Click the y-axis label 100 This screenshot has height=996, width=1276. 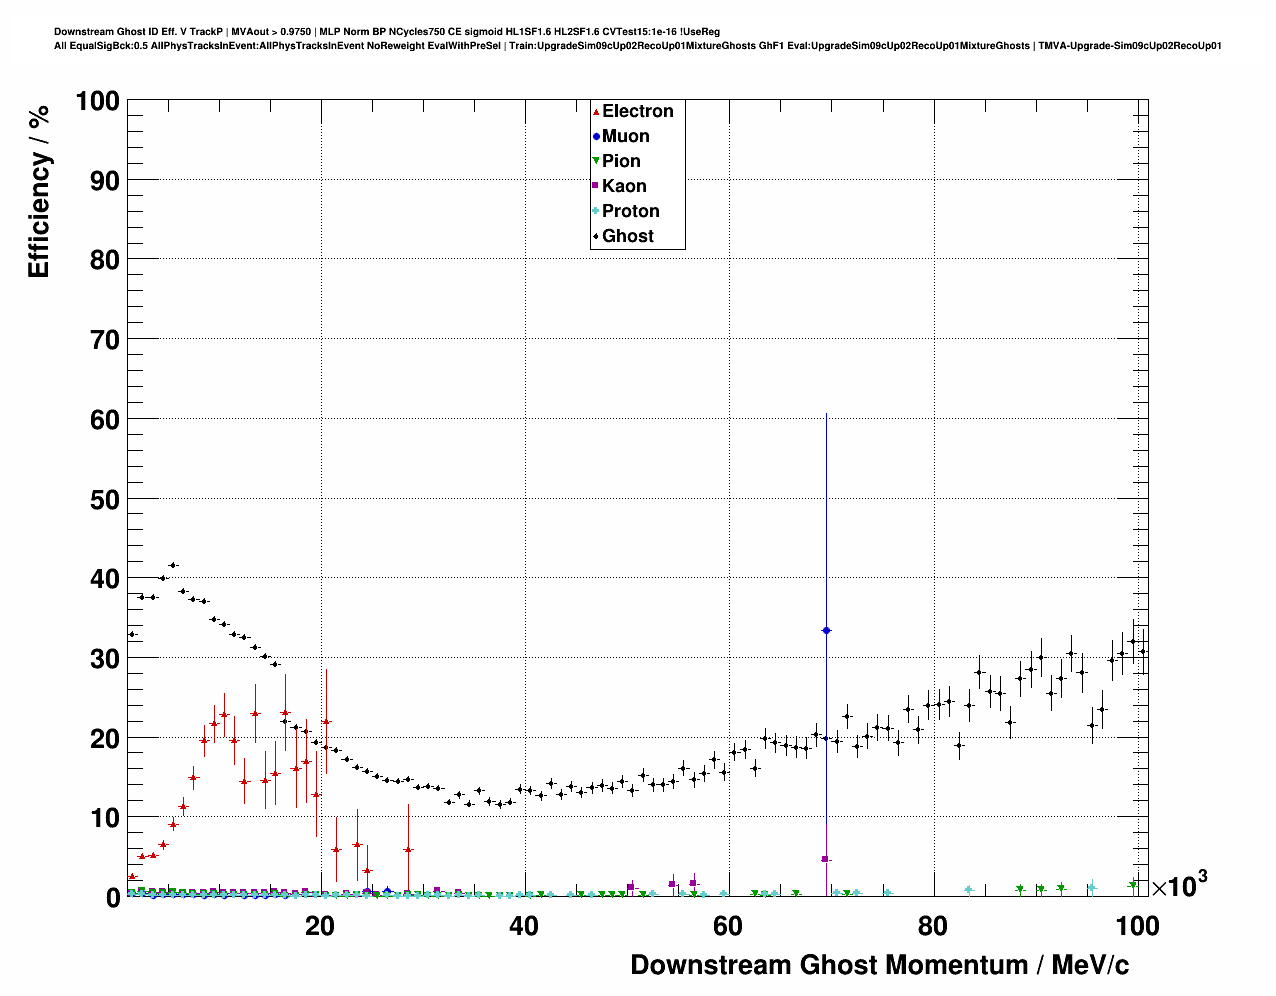coord(98,101)
